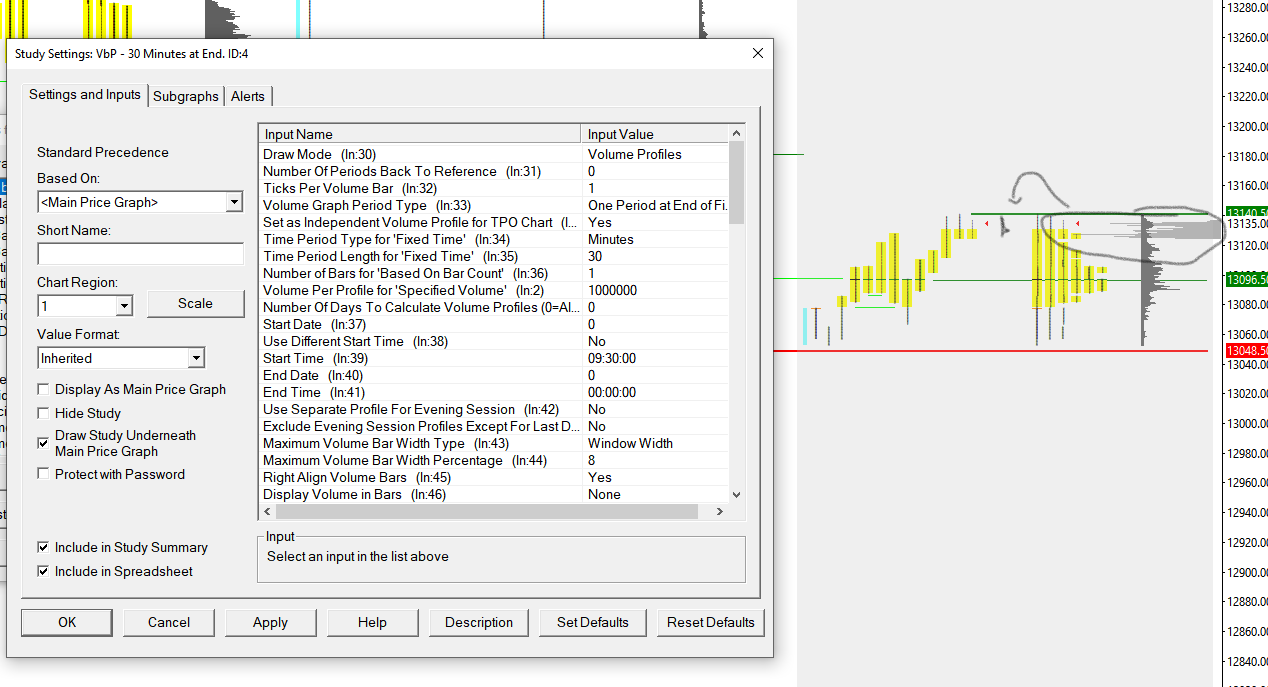
Task: Click the Window Width value cell
Action: [x=655, y=443]
